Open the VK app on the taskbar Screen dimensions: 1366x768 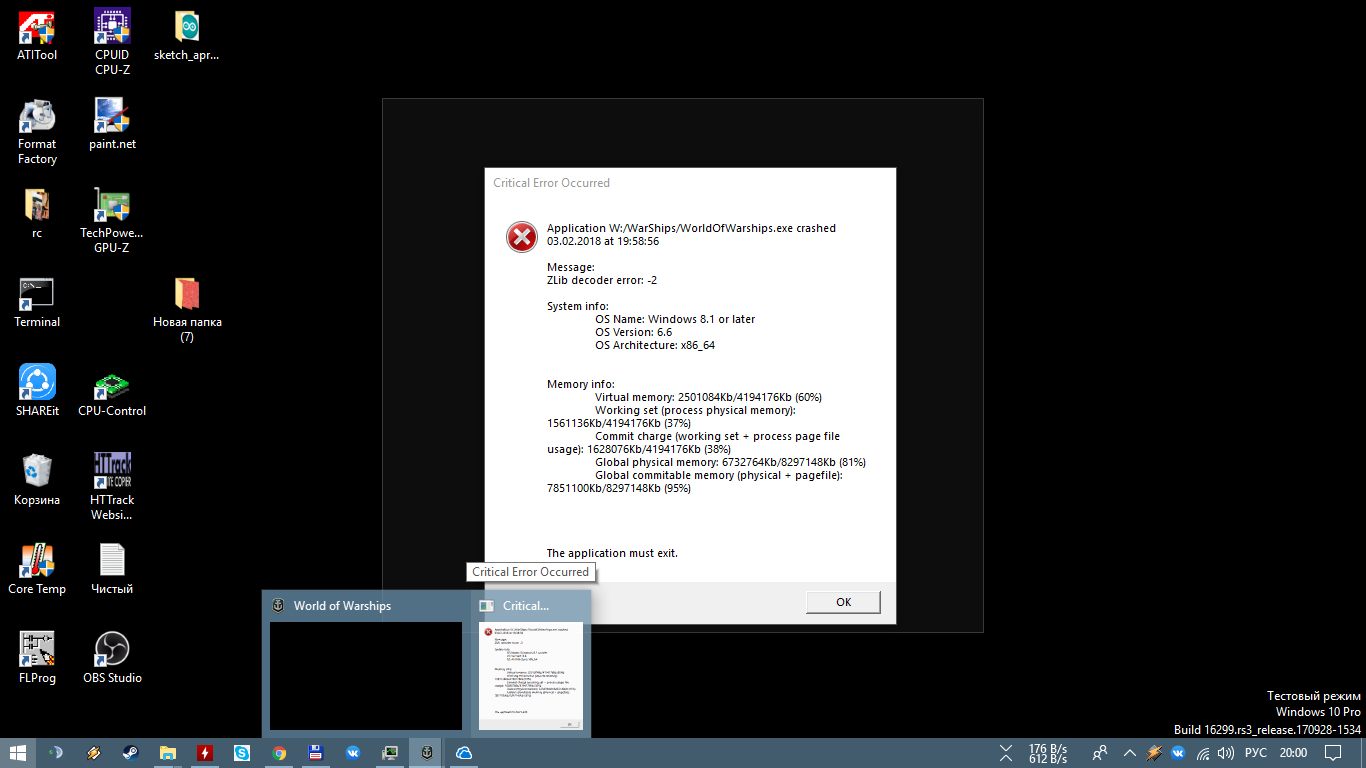[353, 753]
